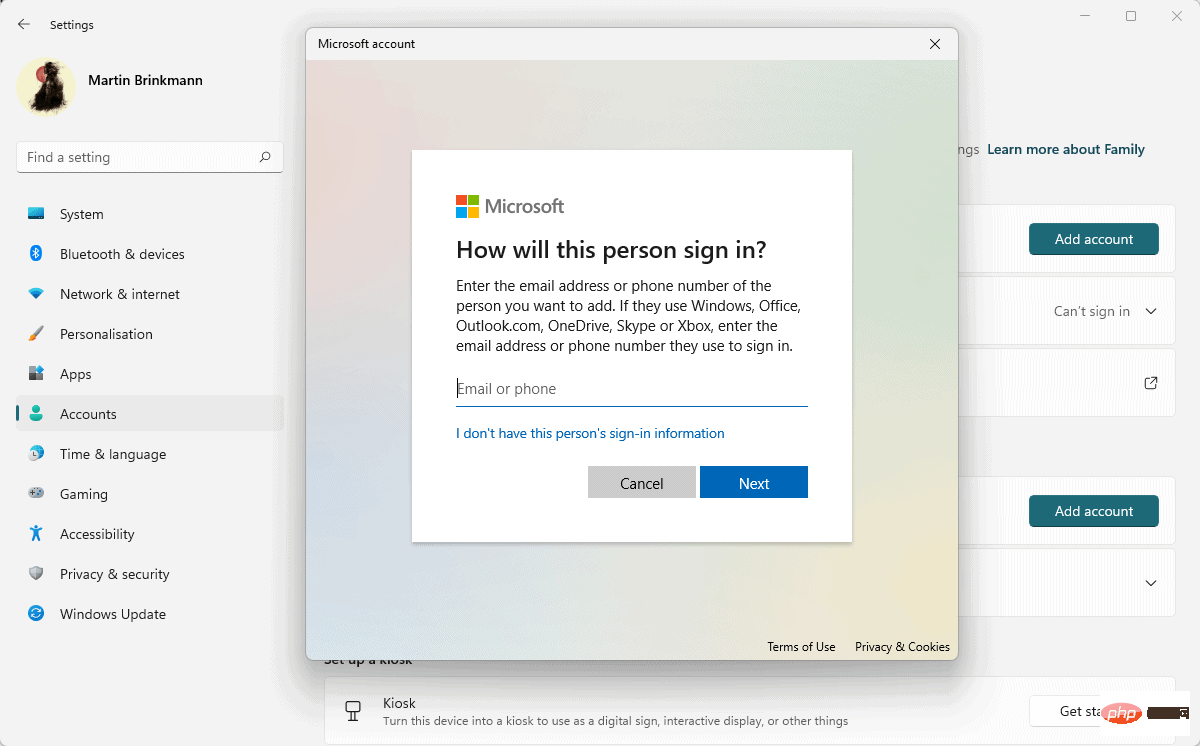The height and width of the screenshot is (746, 1200).
Task: Click the Accounts person icon
Action: pos(36,414)
